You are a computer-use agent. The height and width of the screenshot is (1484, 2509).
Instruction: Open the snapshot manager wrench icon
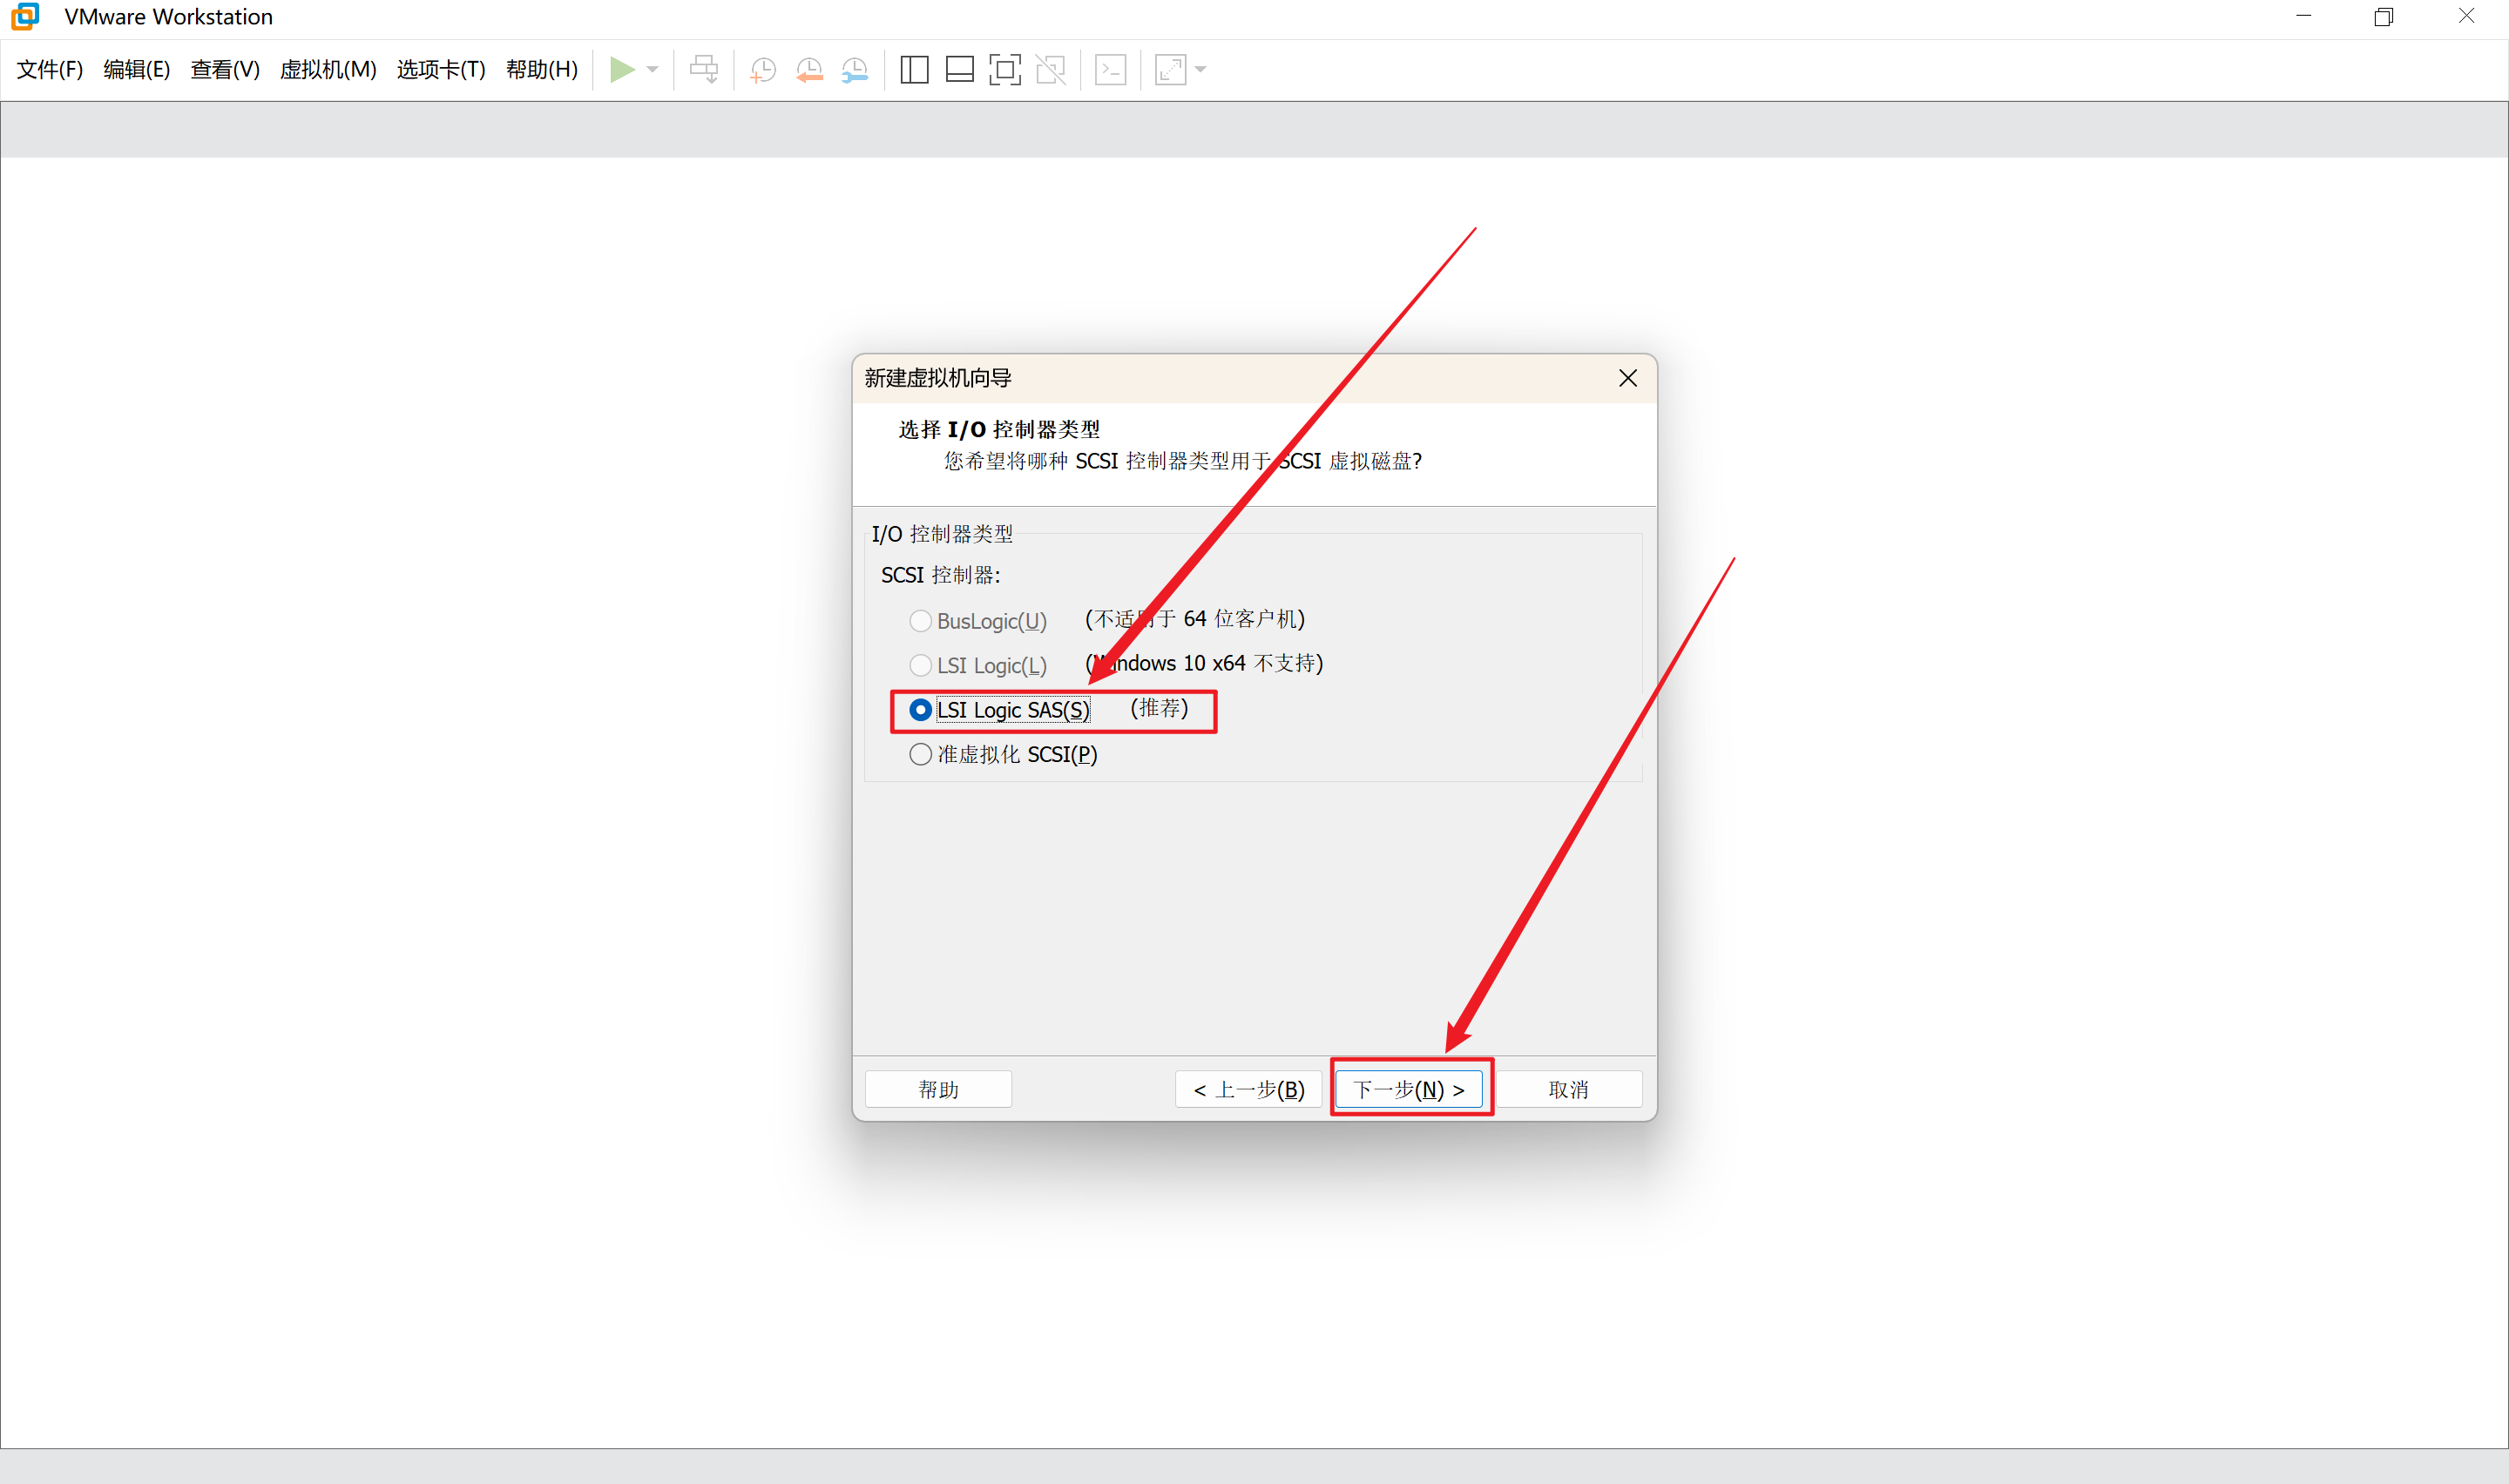pyautogui.click(x=855, y=70)
